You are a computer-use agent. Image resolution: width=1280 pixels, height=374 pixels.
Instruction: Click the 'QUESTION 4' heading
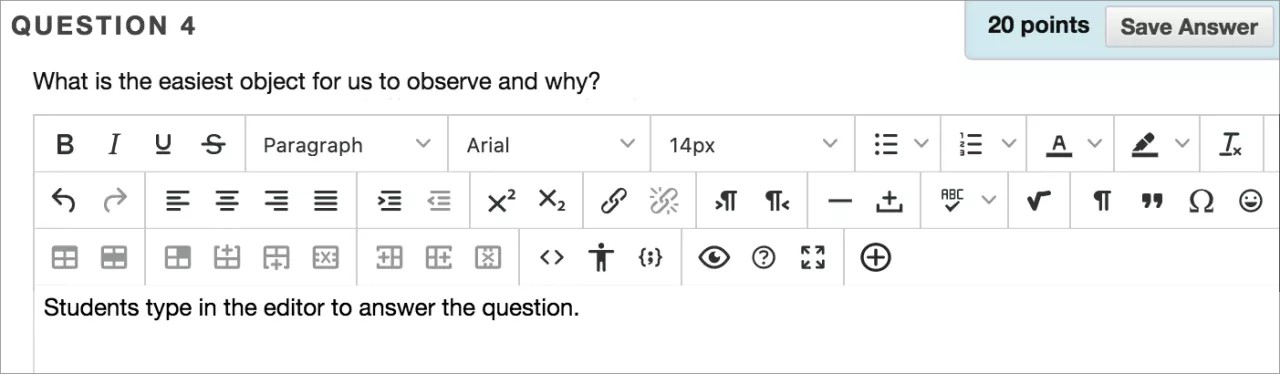coord(104,26)
